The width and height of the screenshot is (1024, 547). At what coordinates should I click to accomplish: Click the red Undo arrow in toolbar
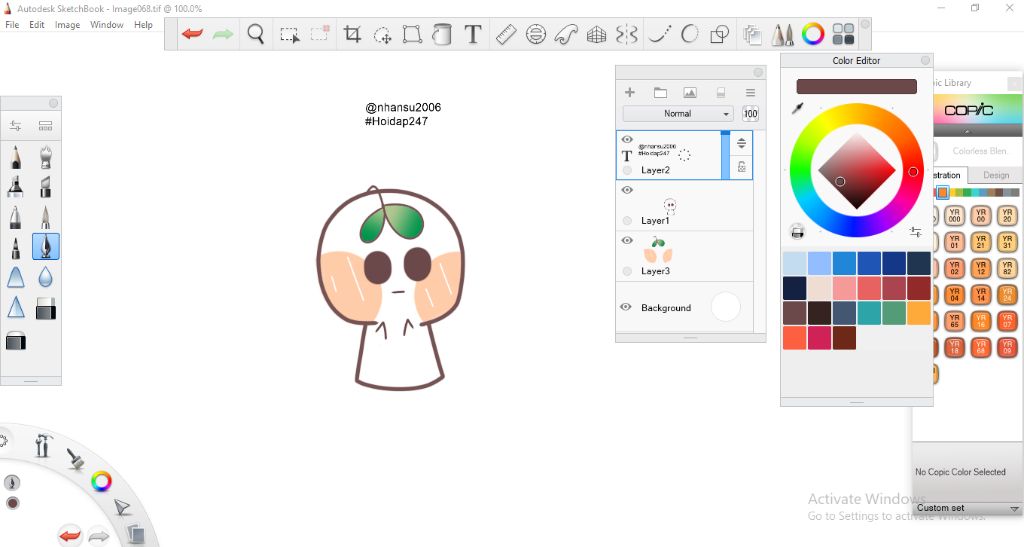tap(192, 34)
